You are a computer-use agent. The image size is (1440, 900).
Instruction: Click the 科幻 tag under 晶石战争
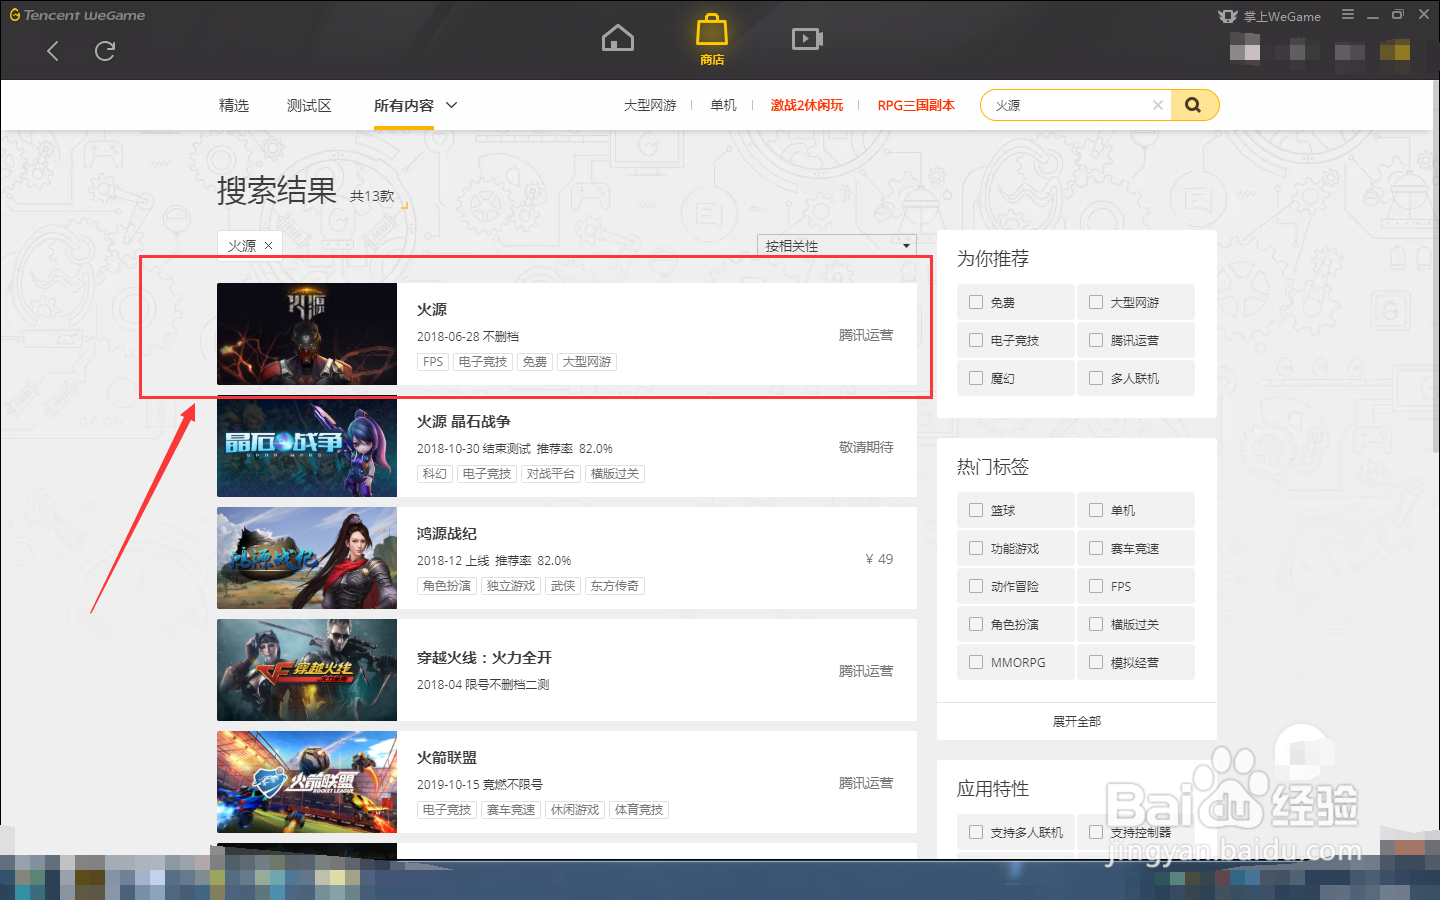click(x=435, y=474)
